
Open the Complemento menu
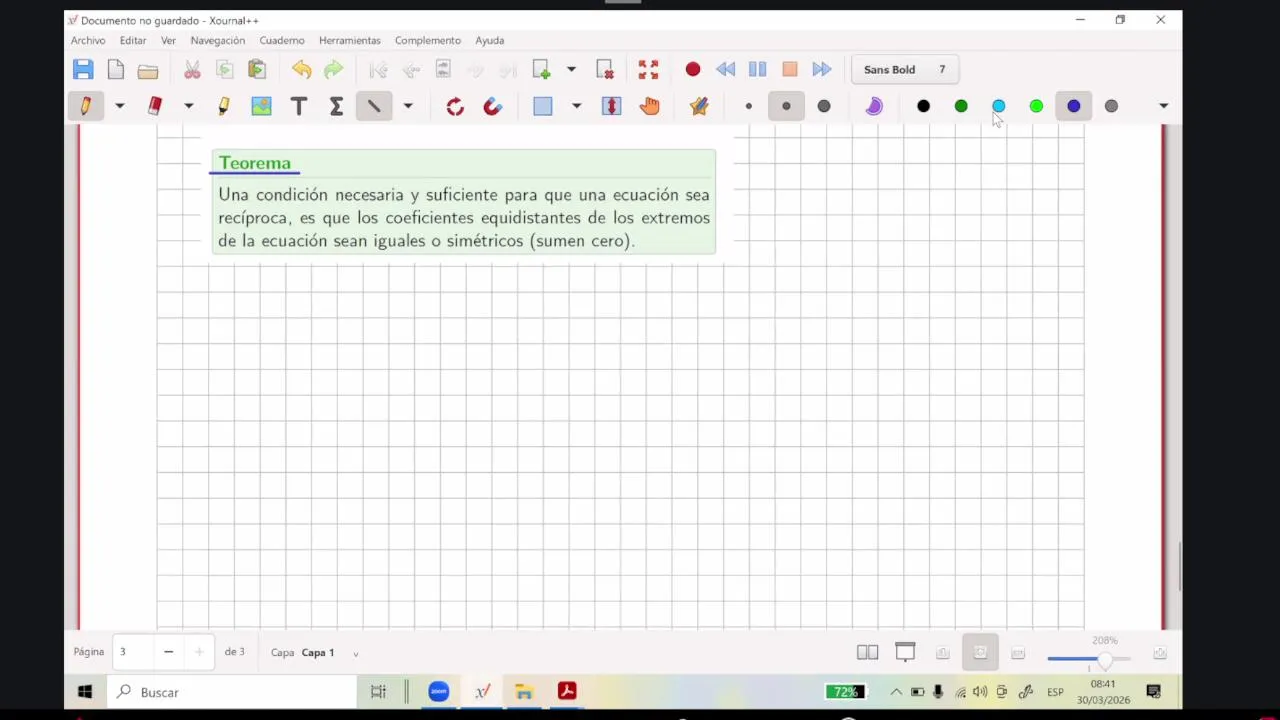point(428,40)
